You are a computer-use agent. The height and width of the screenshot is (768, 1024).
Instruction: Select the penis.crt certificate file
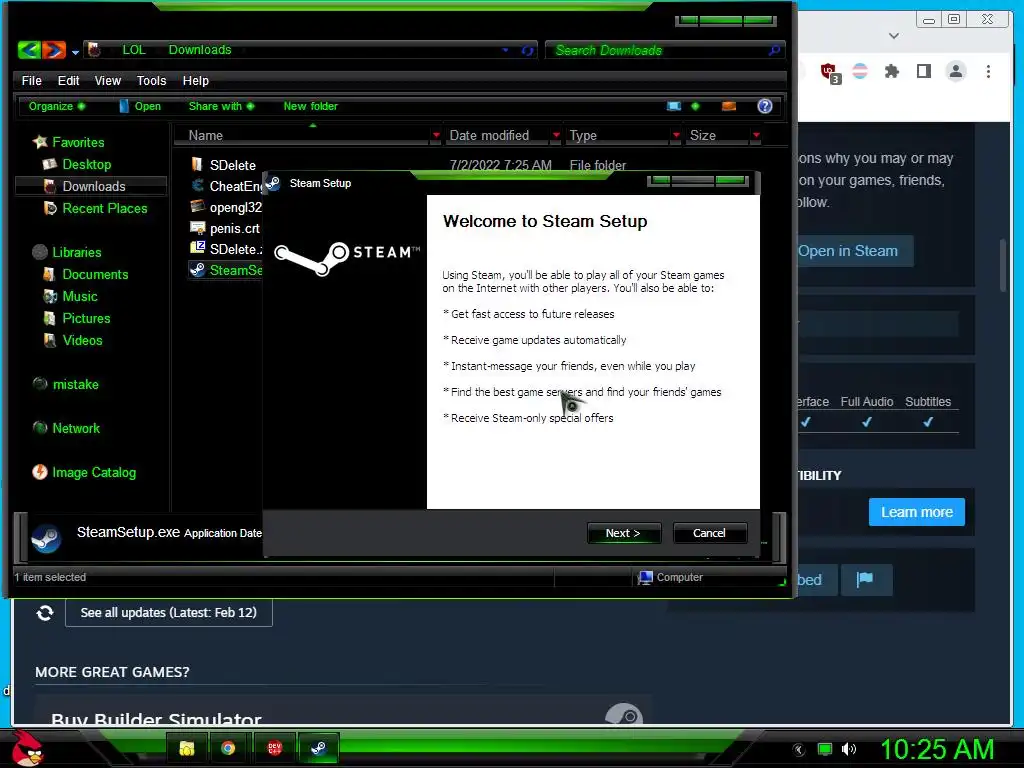tap(224, 229)
